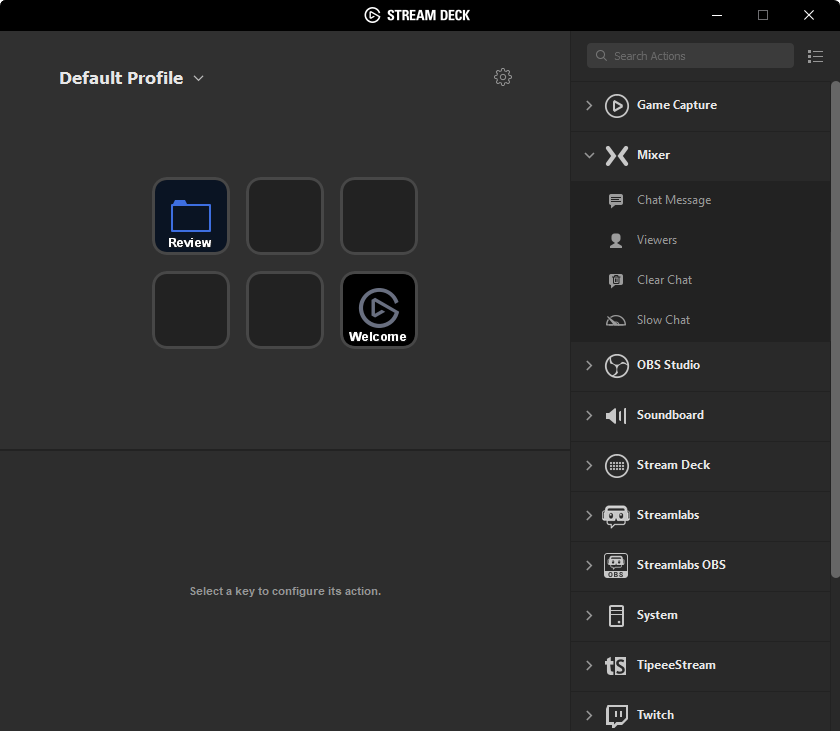Select the empty key below Review
Viewport: 840px width, 731px height.
[191, 310]
